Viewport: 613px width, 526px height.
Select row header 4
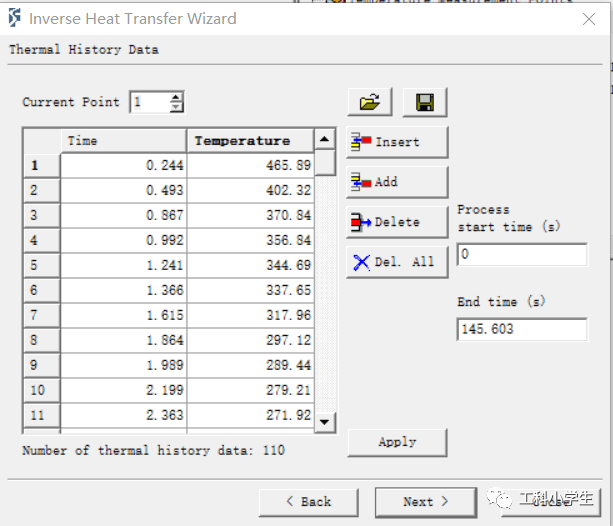click(42, 241)
